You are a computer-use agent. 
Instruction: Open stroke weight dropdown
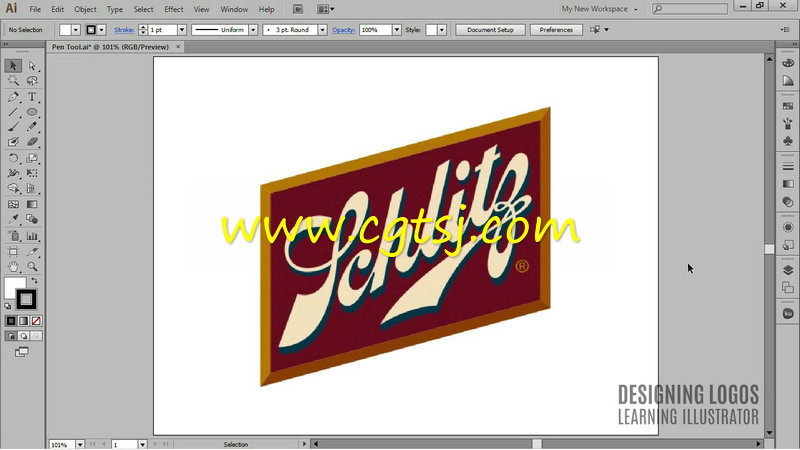(182, 30)
